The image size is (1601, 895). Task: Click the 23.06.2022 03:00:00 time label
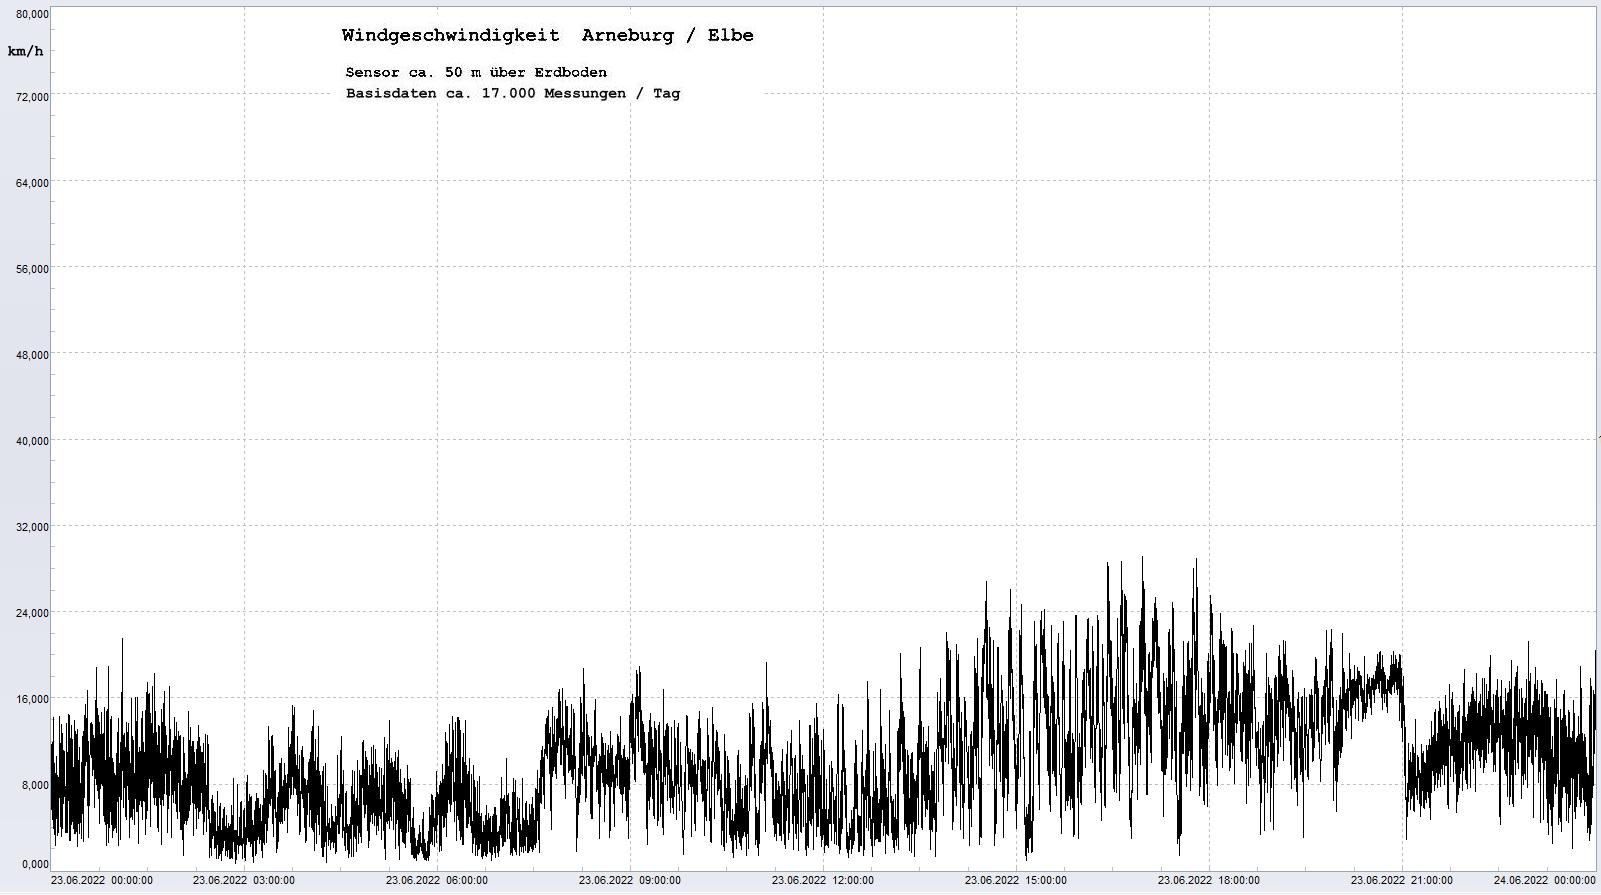point(244,880)
